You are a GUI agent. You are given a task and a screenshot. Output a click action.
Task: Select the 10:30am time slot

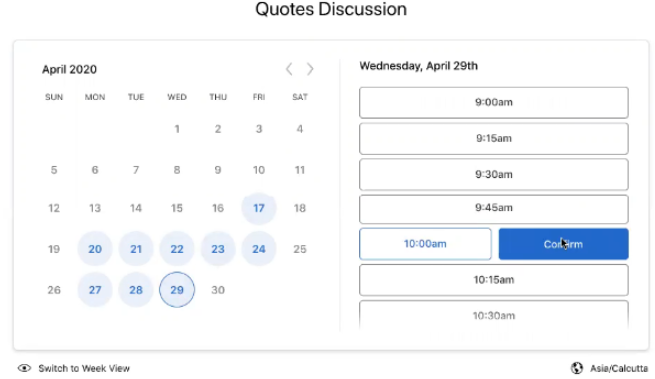coord(493,315)
